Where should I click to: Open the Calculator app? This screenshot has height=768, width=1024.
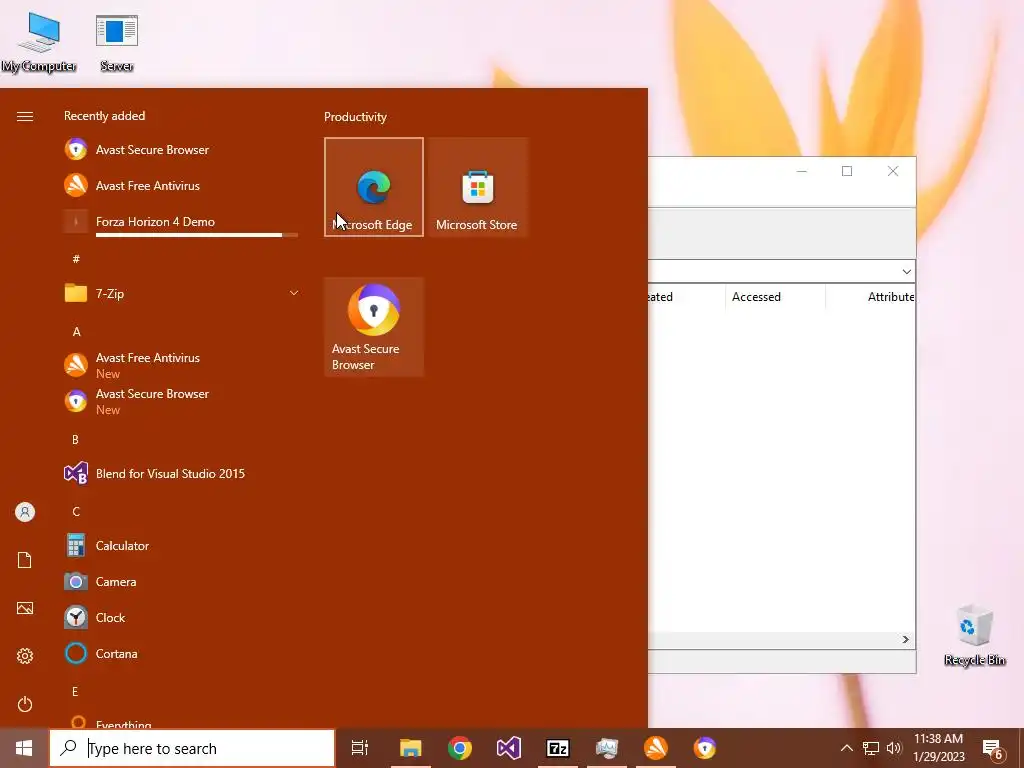point(182,545)
